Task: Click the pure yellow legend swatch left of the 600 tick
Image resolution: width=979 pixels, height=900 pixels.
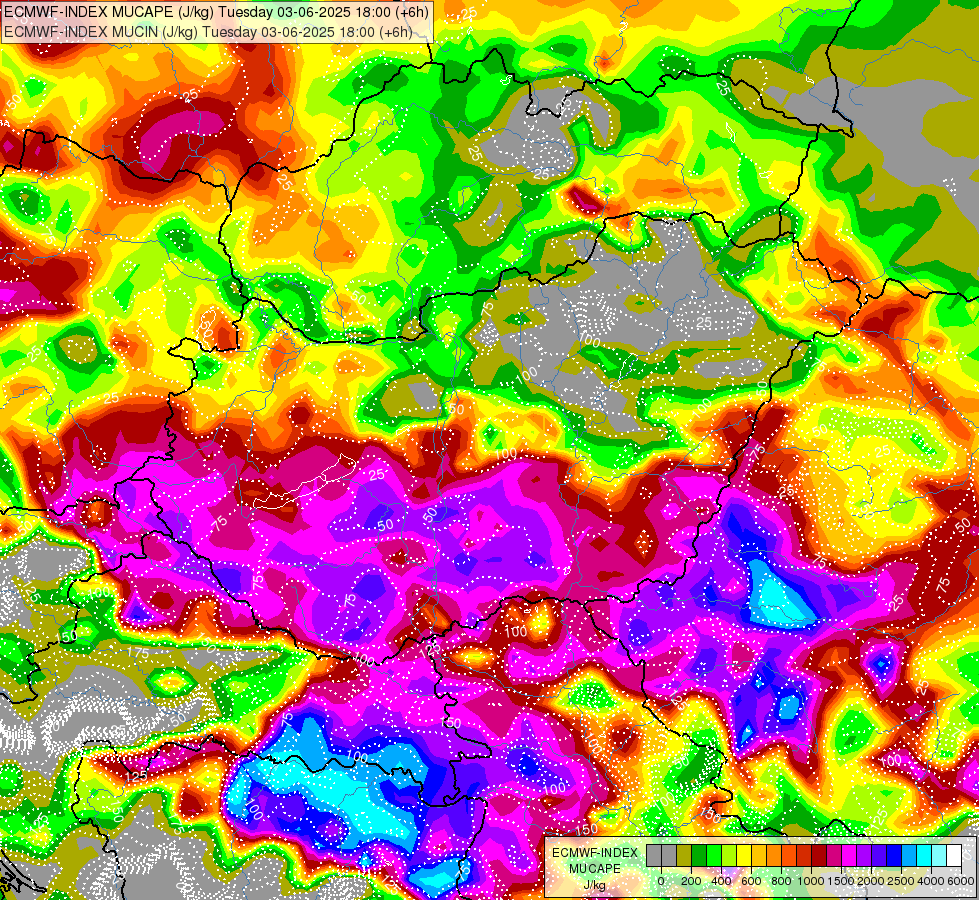Action: pos(744,856)
